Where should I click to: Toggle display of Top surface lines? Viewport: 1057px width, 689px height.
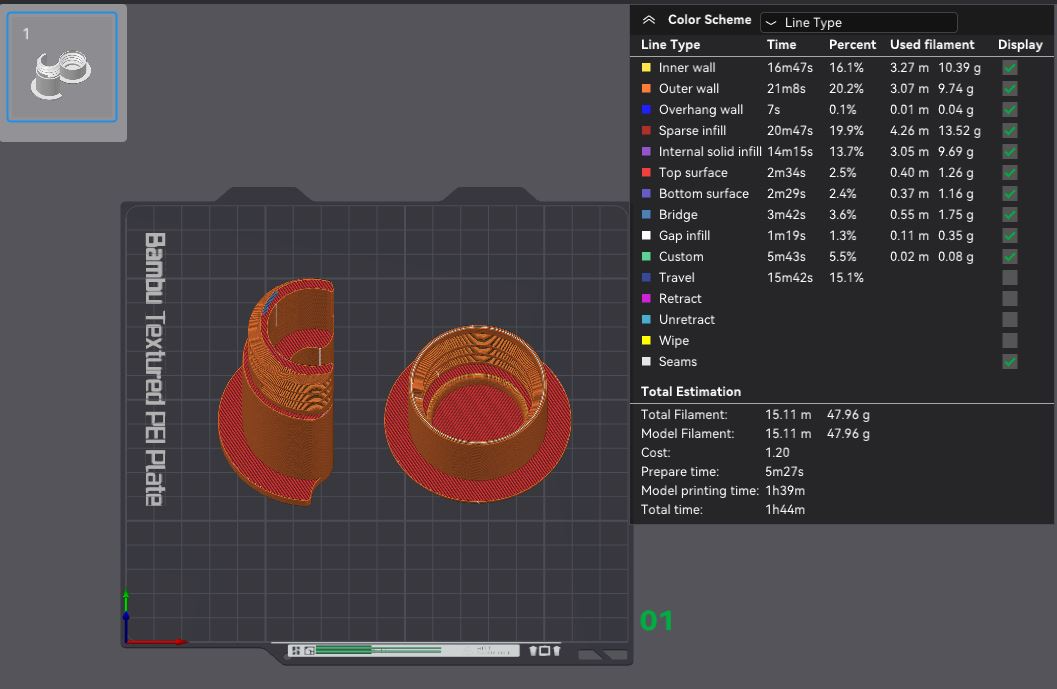coord(1009,173)
